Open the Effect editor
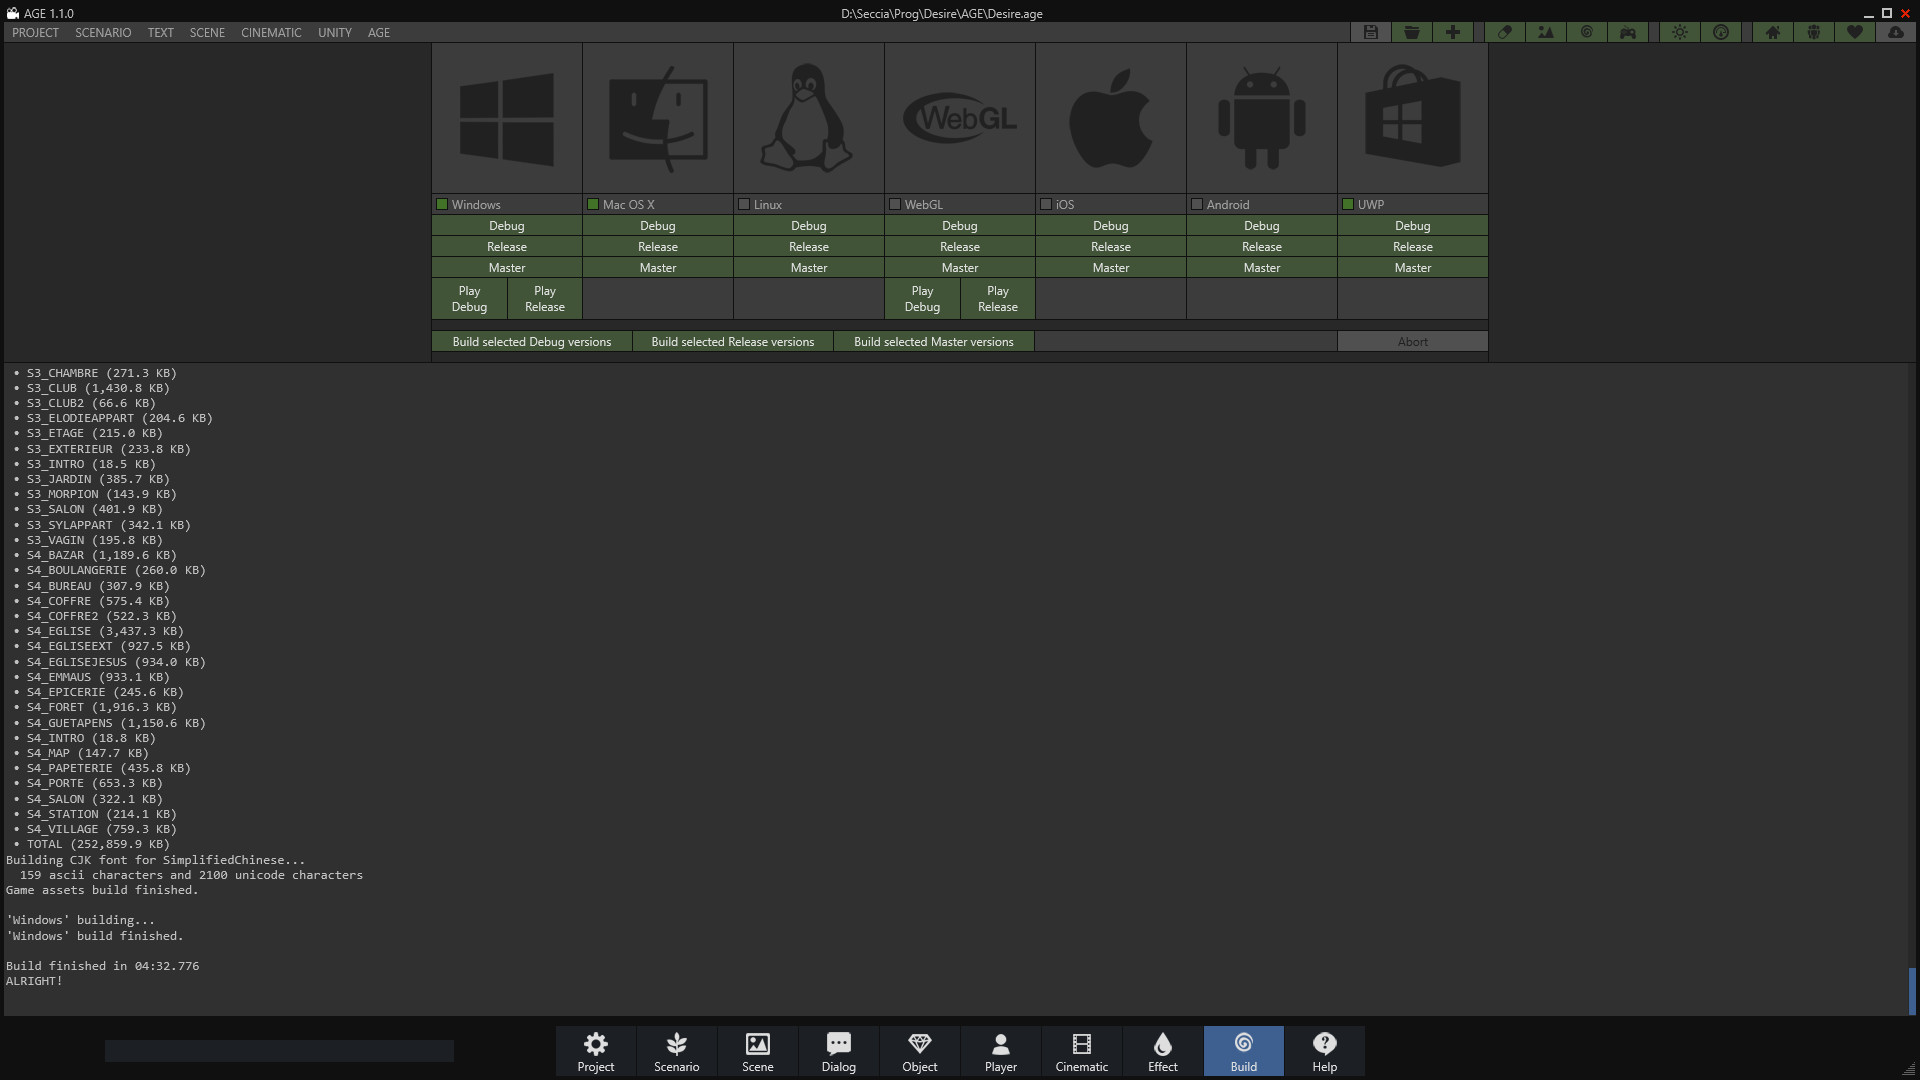This screenshot has width=1920, height=1080. coord(1162,1051)
